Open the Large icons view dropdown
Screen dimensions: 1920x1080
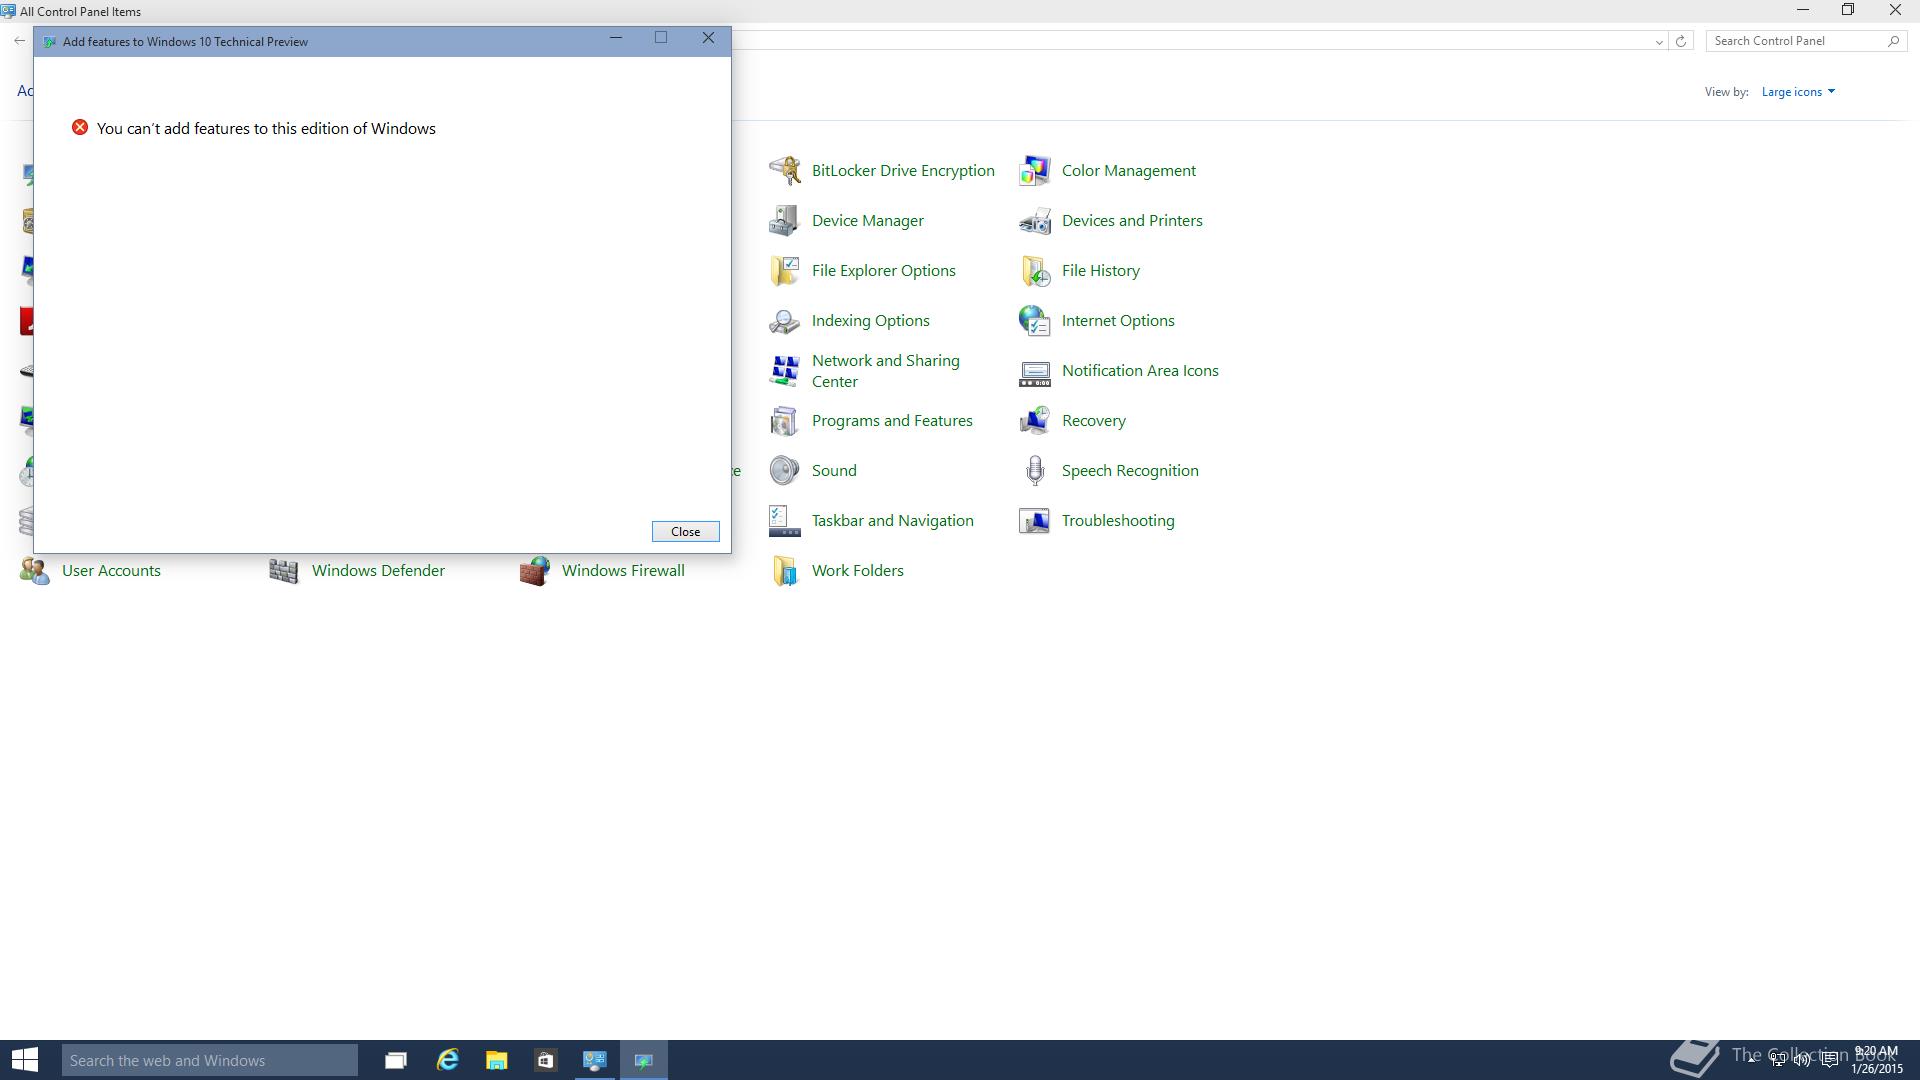pyautogui.click(x=1798, y=92)
